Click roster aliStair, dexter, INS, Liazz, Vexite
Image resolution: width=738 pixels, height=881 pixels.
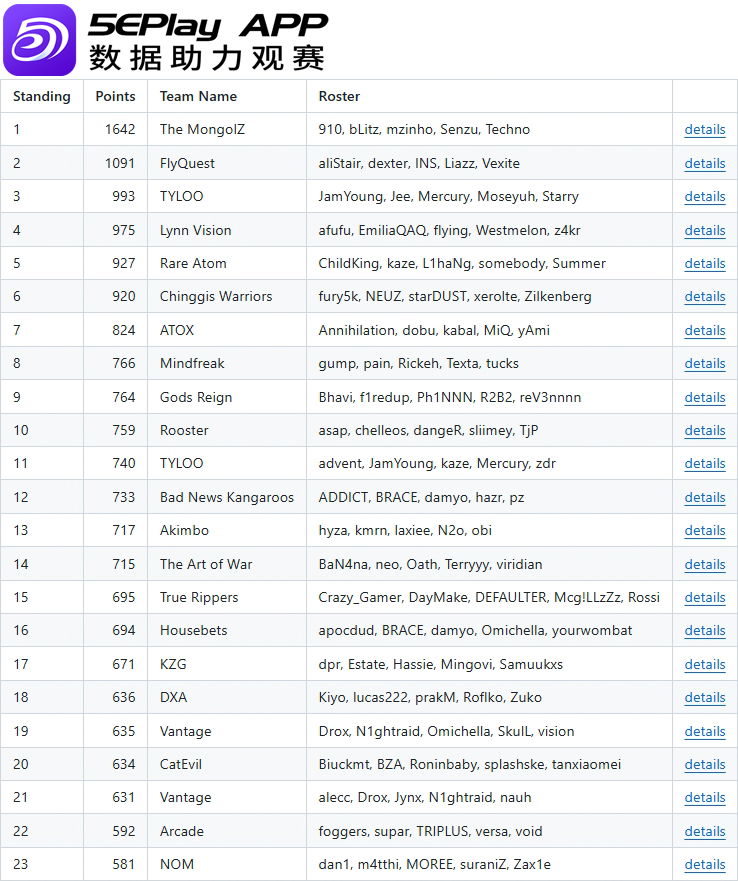tap(419, 163)
